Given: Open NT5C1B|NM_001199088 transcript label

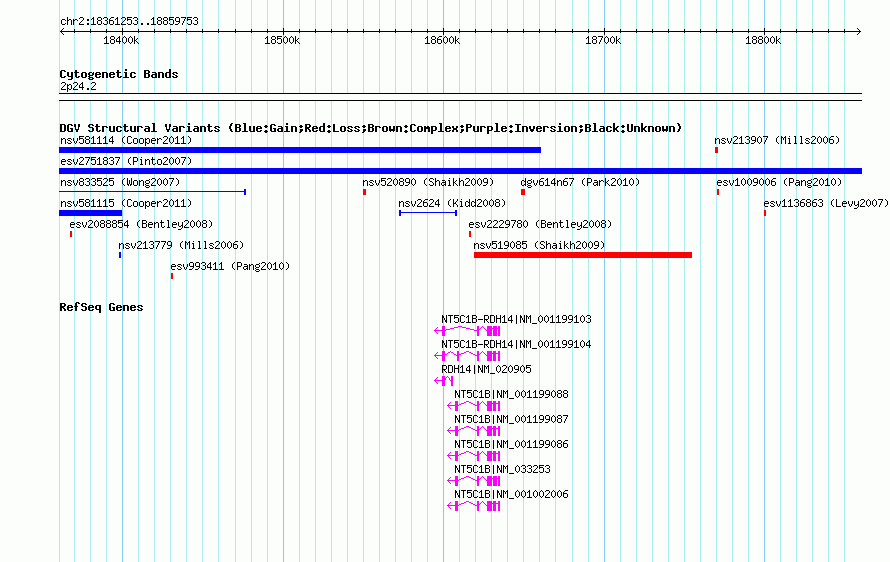Looking at the screenshot, I should point(511,394).
